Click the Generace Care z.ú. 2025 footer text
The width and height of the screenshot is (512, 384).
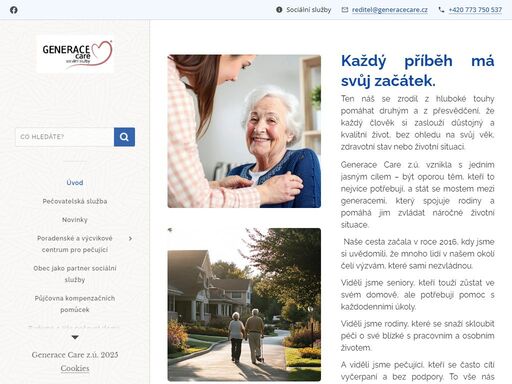pyautogui.click(x=75, y=355)
